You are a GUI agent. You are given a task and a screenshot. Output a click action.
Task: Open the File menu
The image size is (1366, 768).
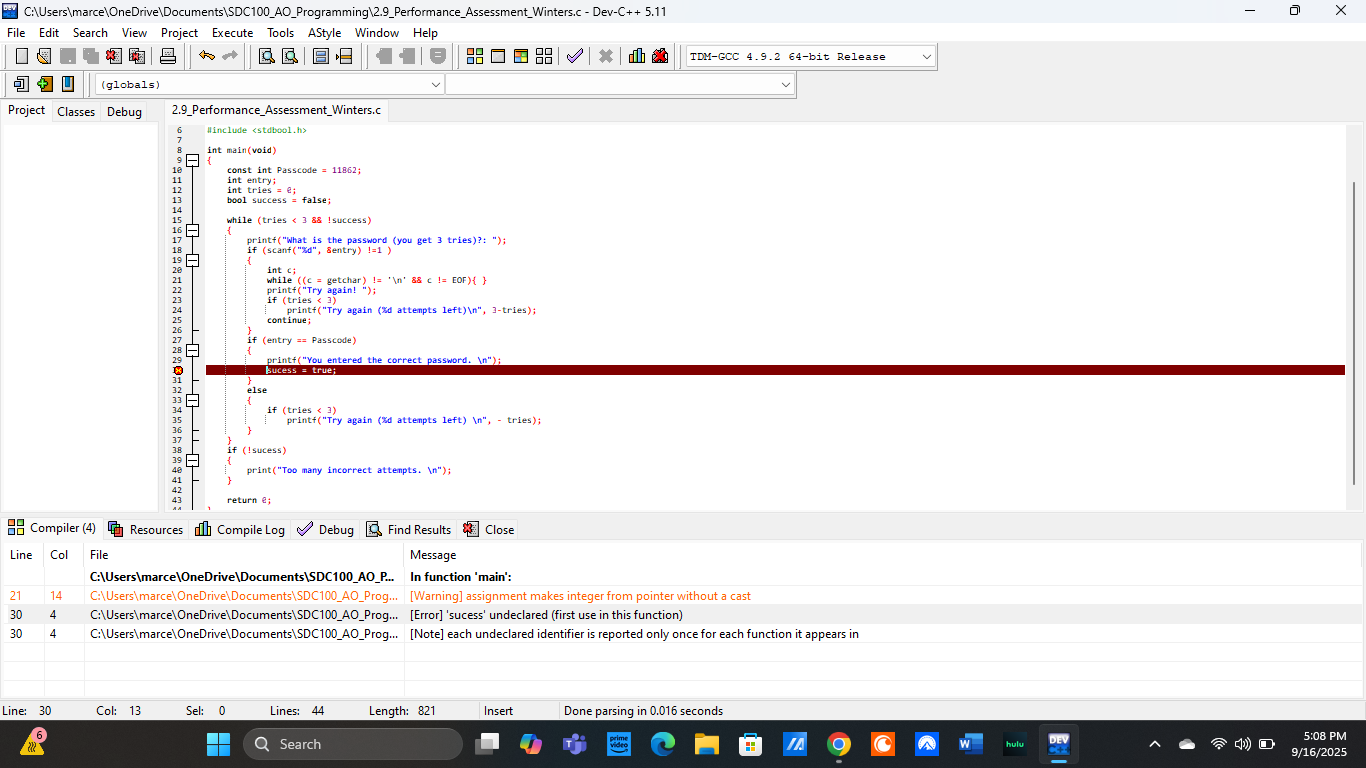pyautogui.click(x=16, y=33)
